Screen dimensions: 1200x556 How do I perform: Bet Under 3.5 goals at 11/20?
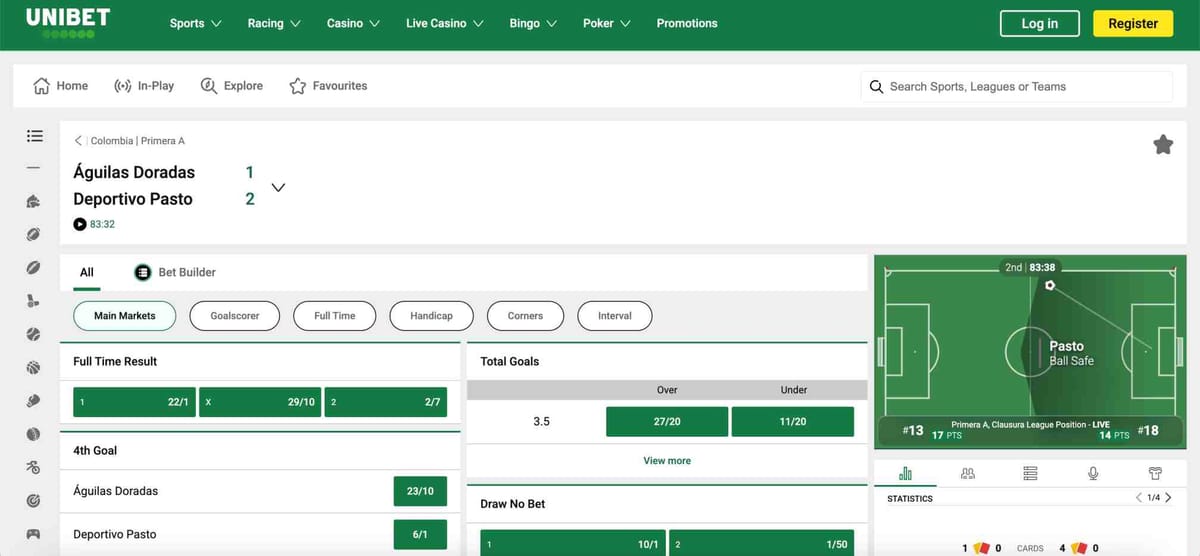point(793,422)
